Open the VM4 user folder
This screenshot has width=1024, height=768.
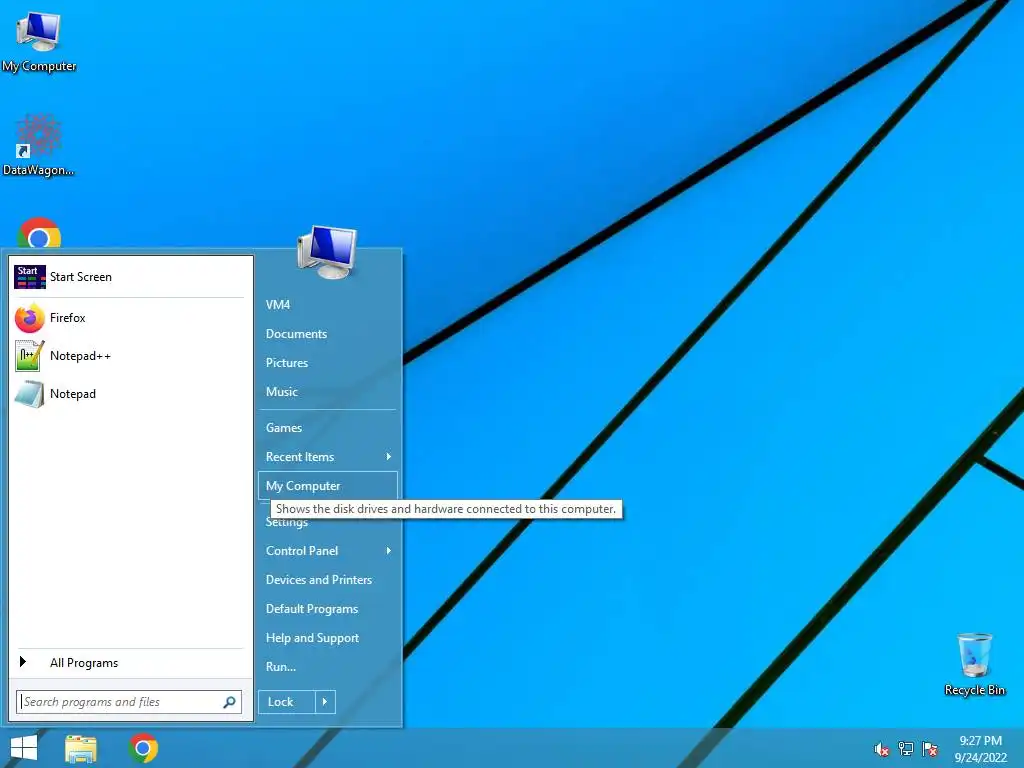click(x=327, y=305)
